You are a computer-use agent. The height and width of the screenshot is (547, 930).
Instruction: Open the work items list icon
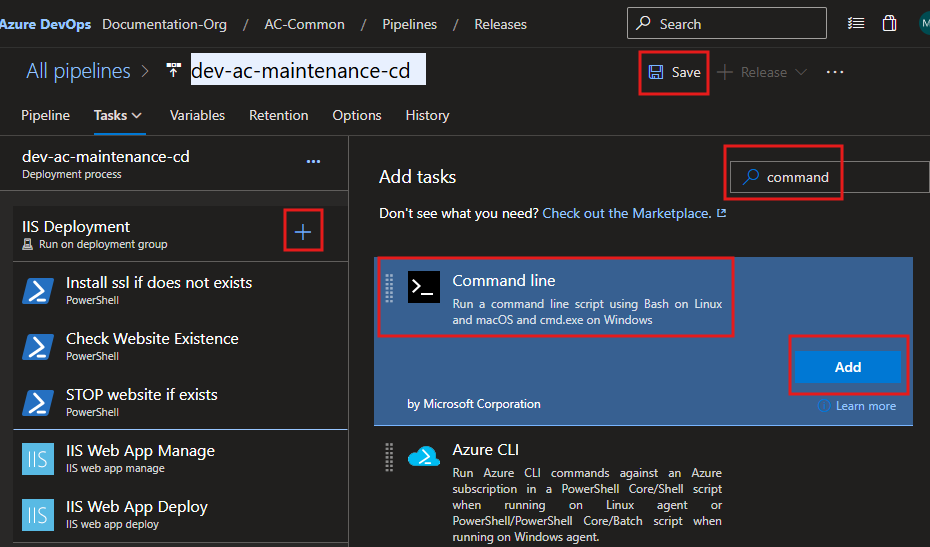(x=855, y=23)
